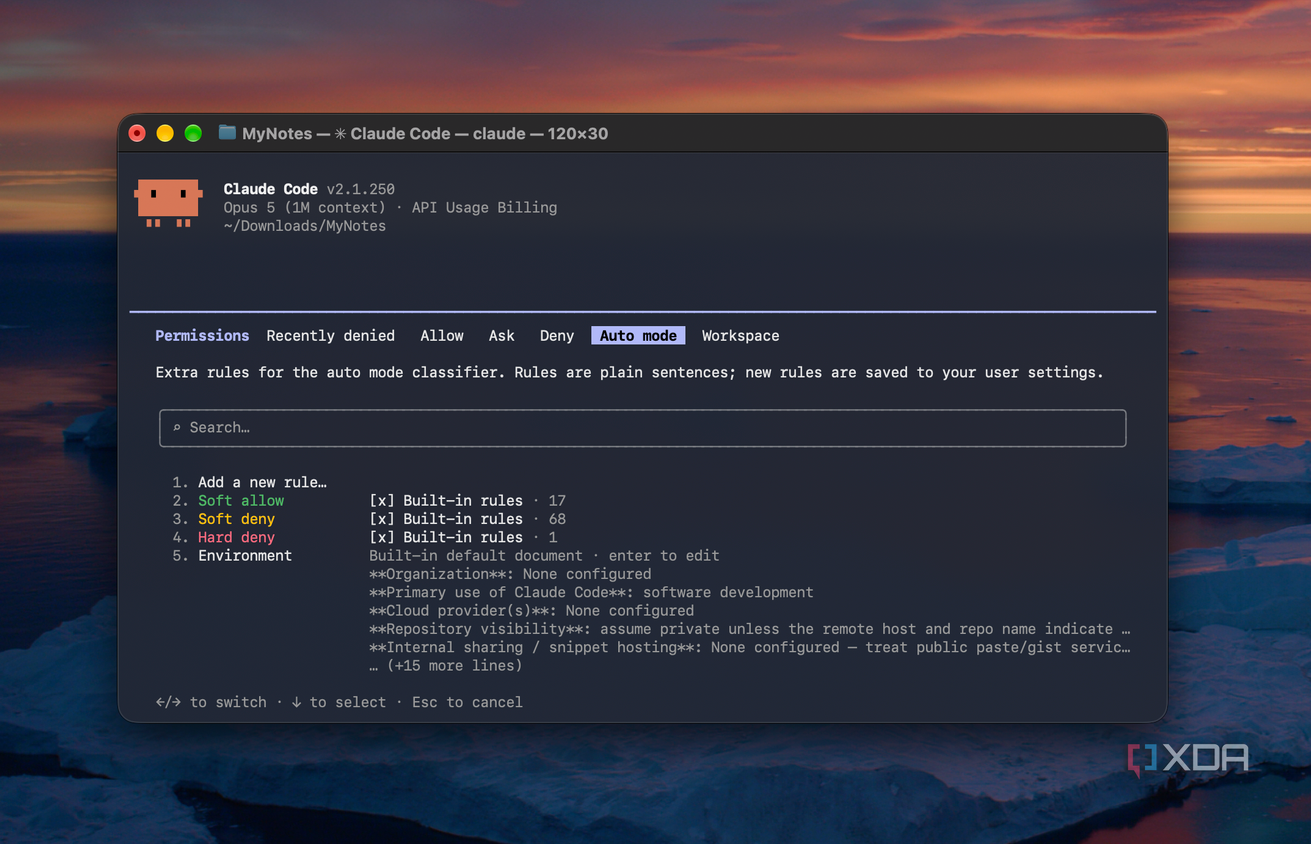Close the terminal window with red button
The height and width of the screenshot is (844, 1311).
[137, 133]
